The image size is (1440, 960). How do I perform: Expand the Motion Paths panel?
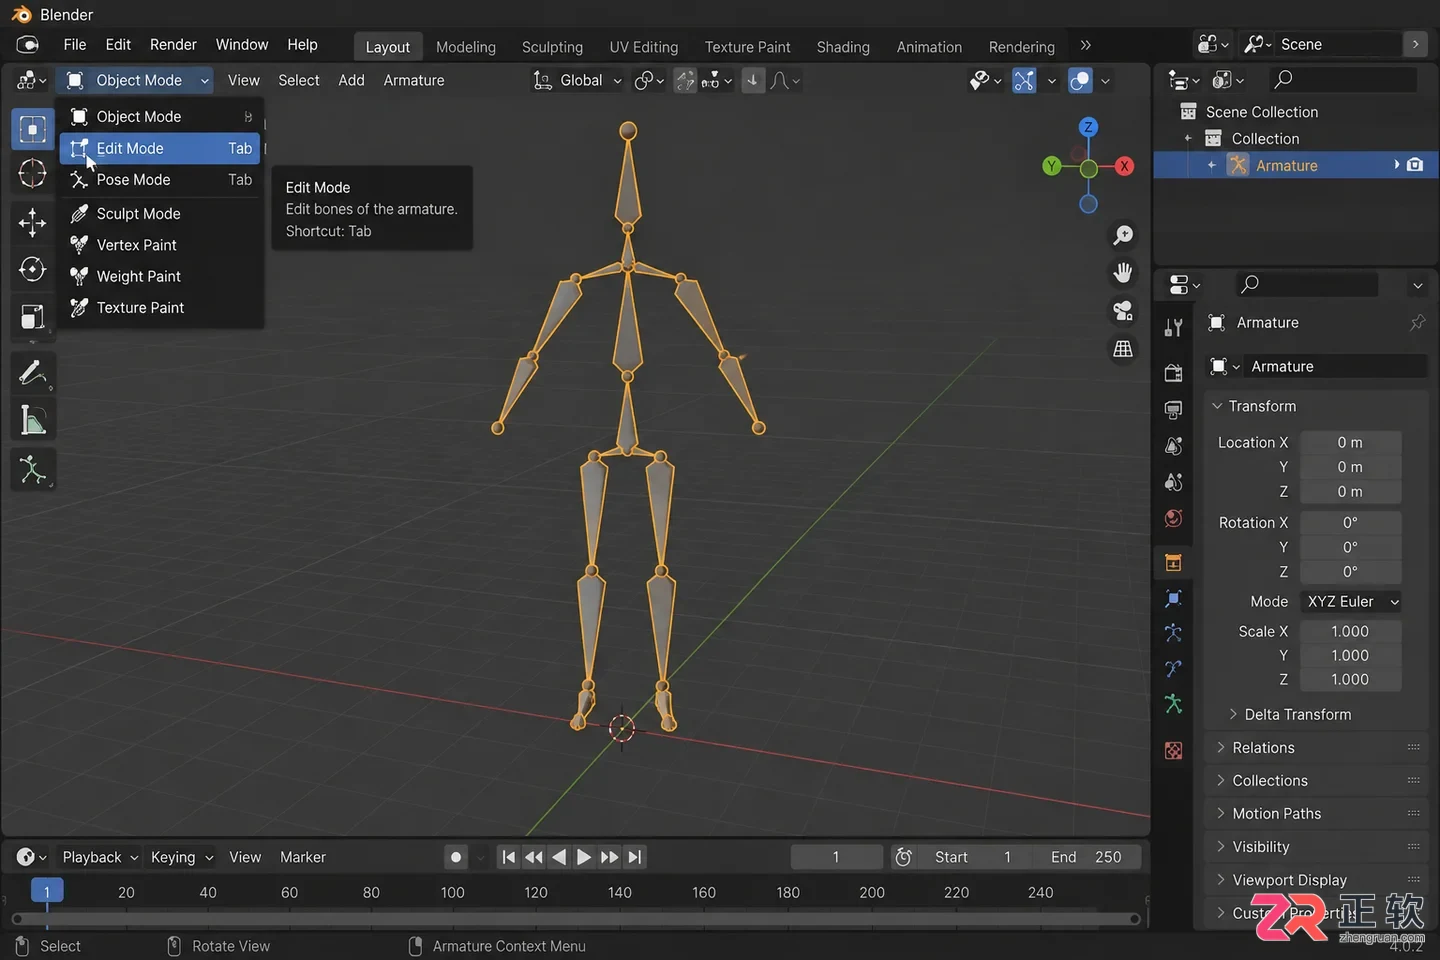tap(1316, 813)
